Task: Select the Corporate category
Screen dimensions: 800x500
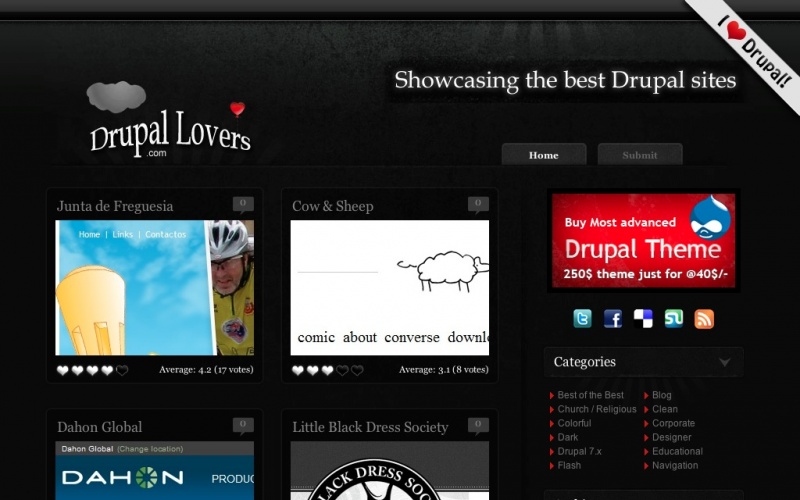Action: point(673,423)
